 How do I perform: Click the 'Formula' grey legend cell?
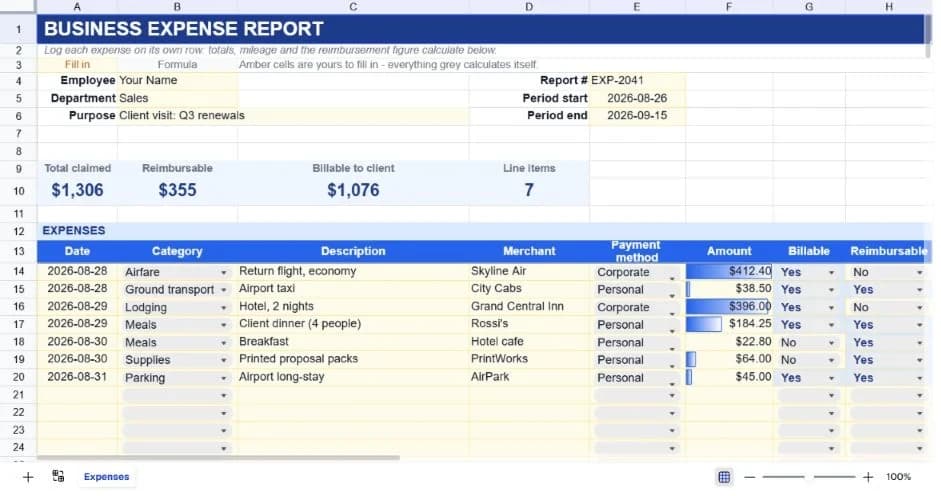click(x=178, y=64)
